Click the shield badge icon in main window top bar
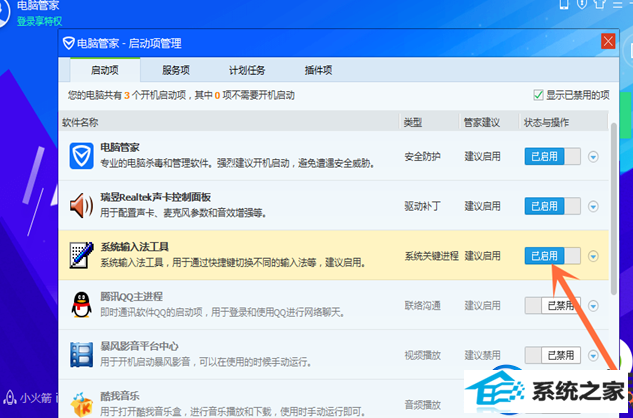633x418 pixels. tap(582, 4)
